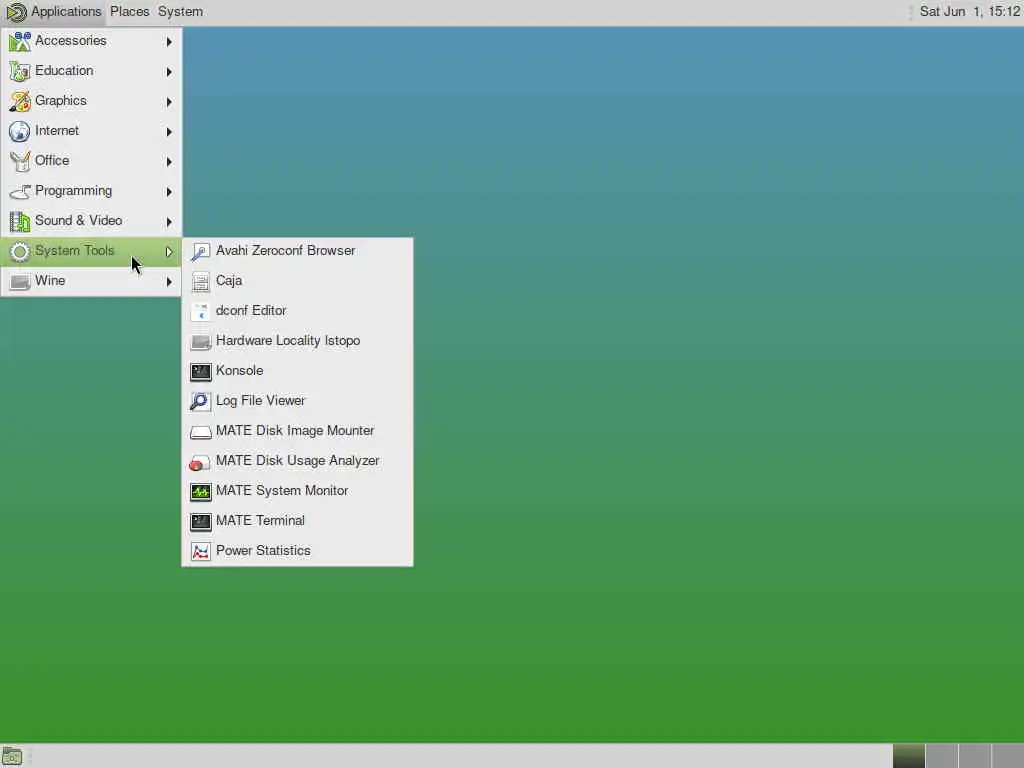Click the Konsole terminal icon
Screen dimensions: 1024x768
coord(200,372)
